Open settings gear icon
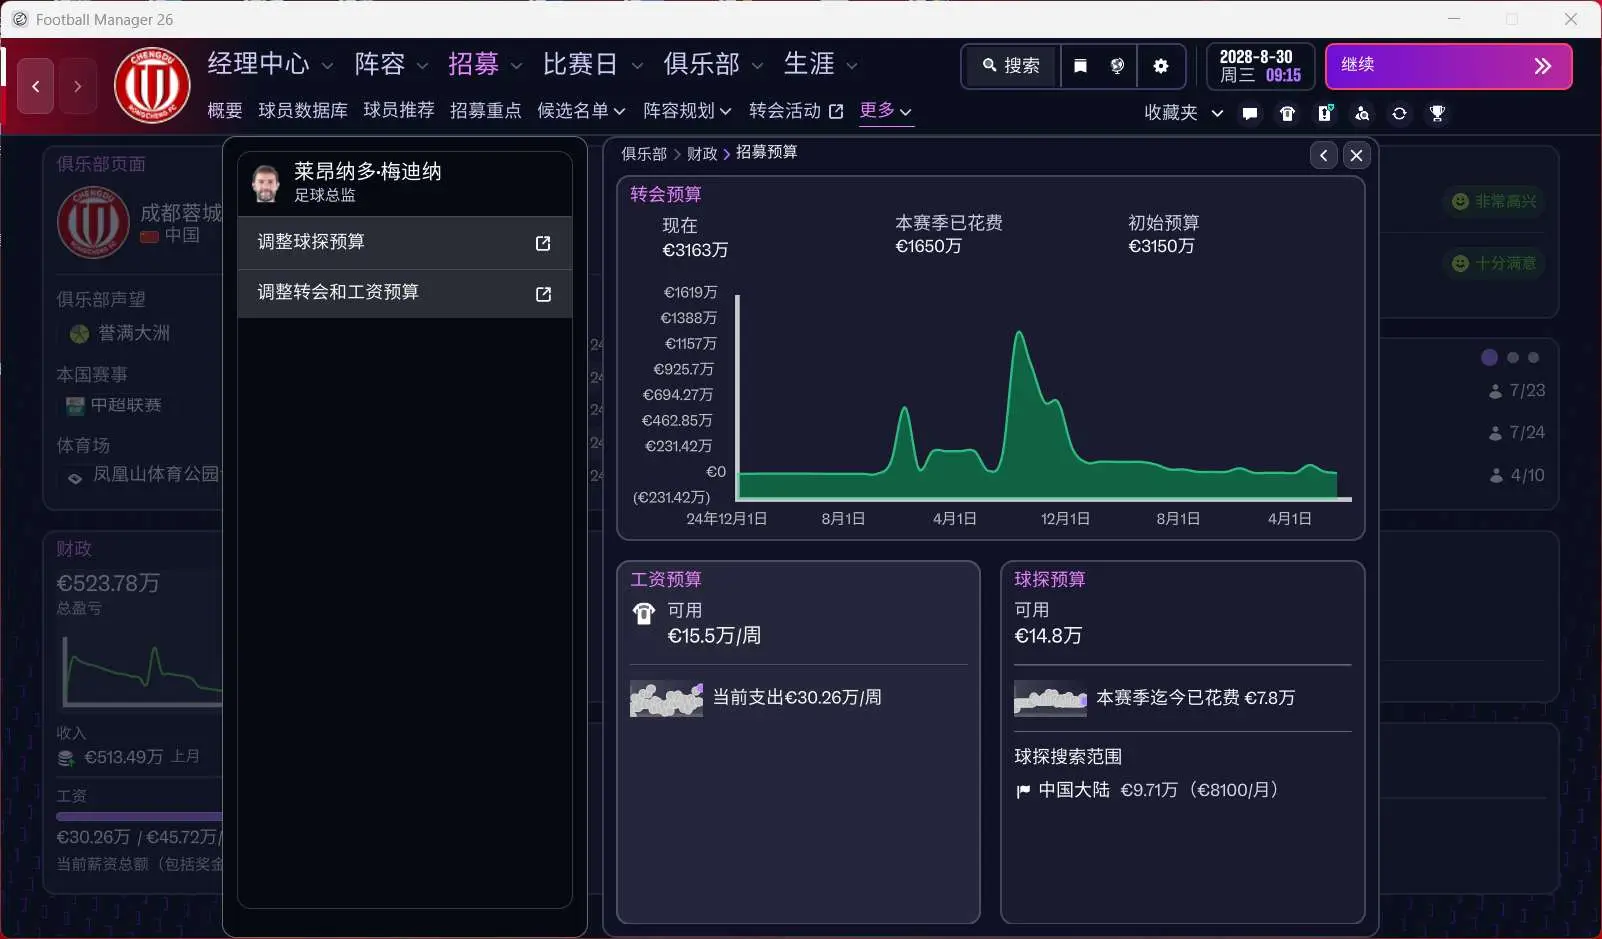This screenshot has height=939, width=1602. [1160, 66]
